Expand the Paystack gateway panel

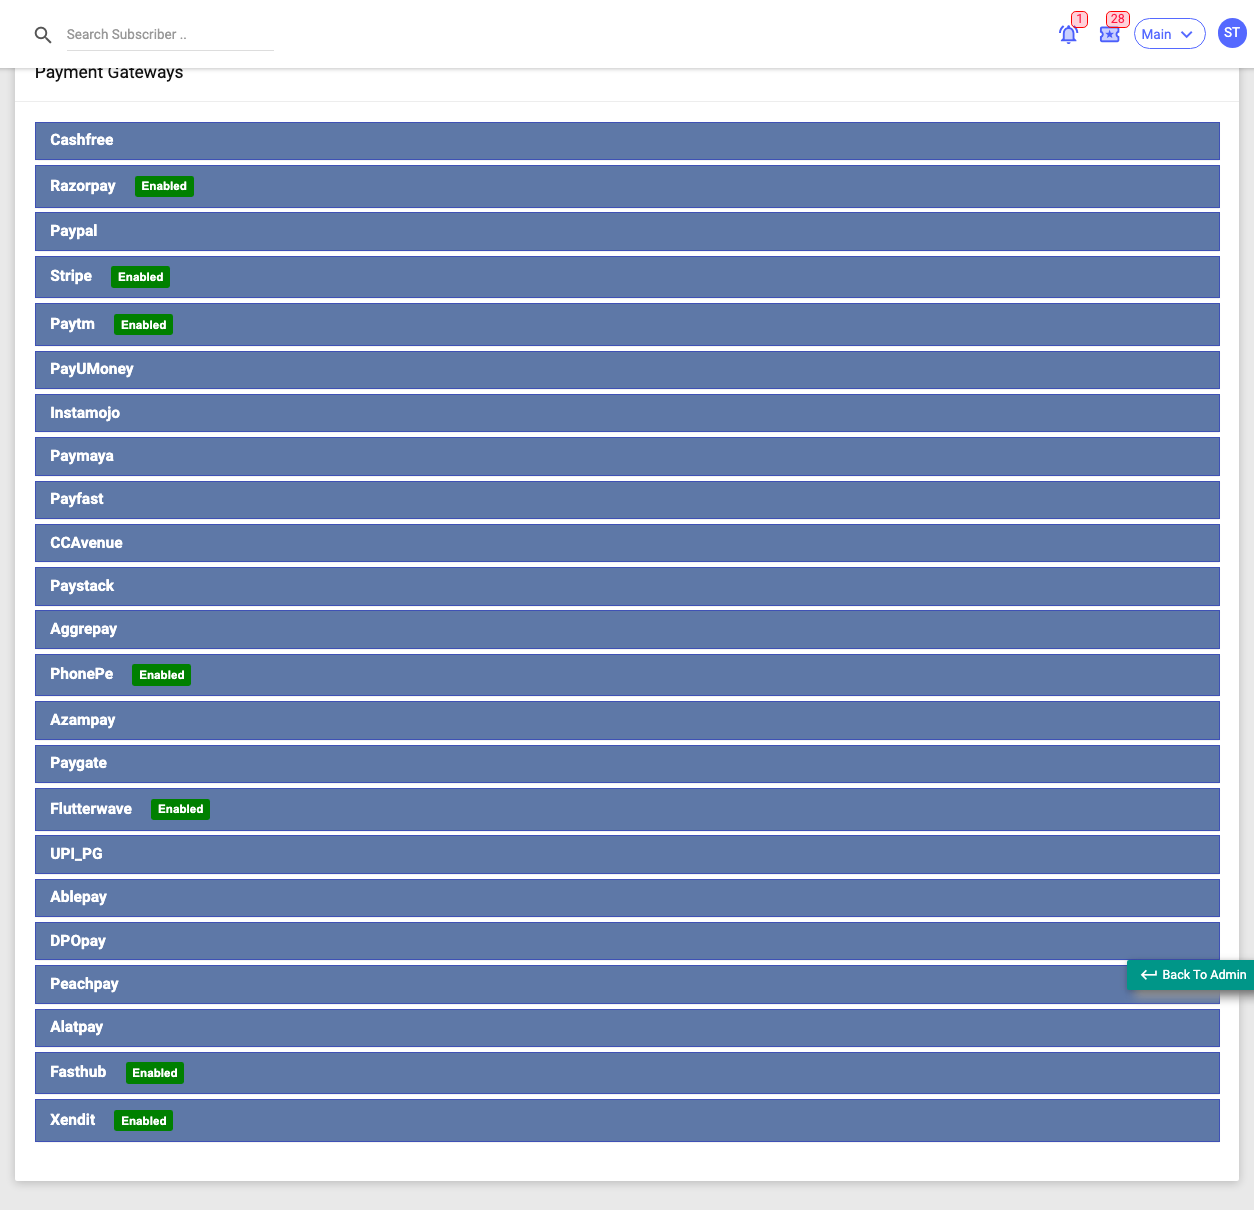627,586
